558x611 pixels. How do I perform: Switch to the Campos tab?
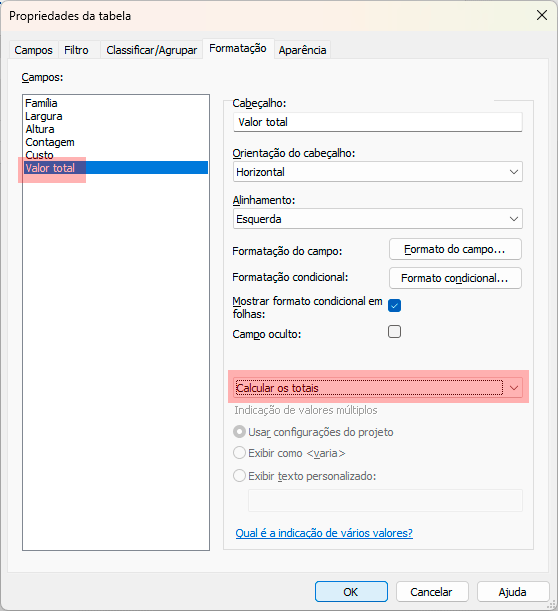[34, 50]
